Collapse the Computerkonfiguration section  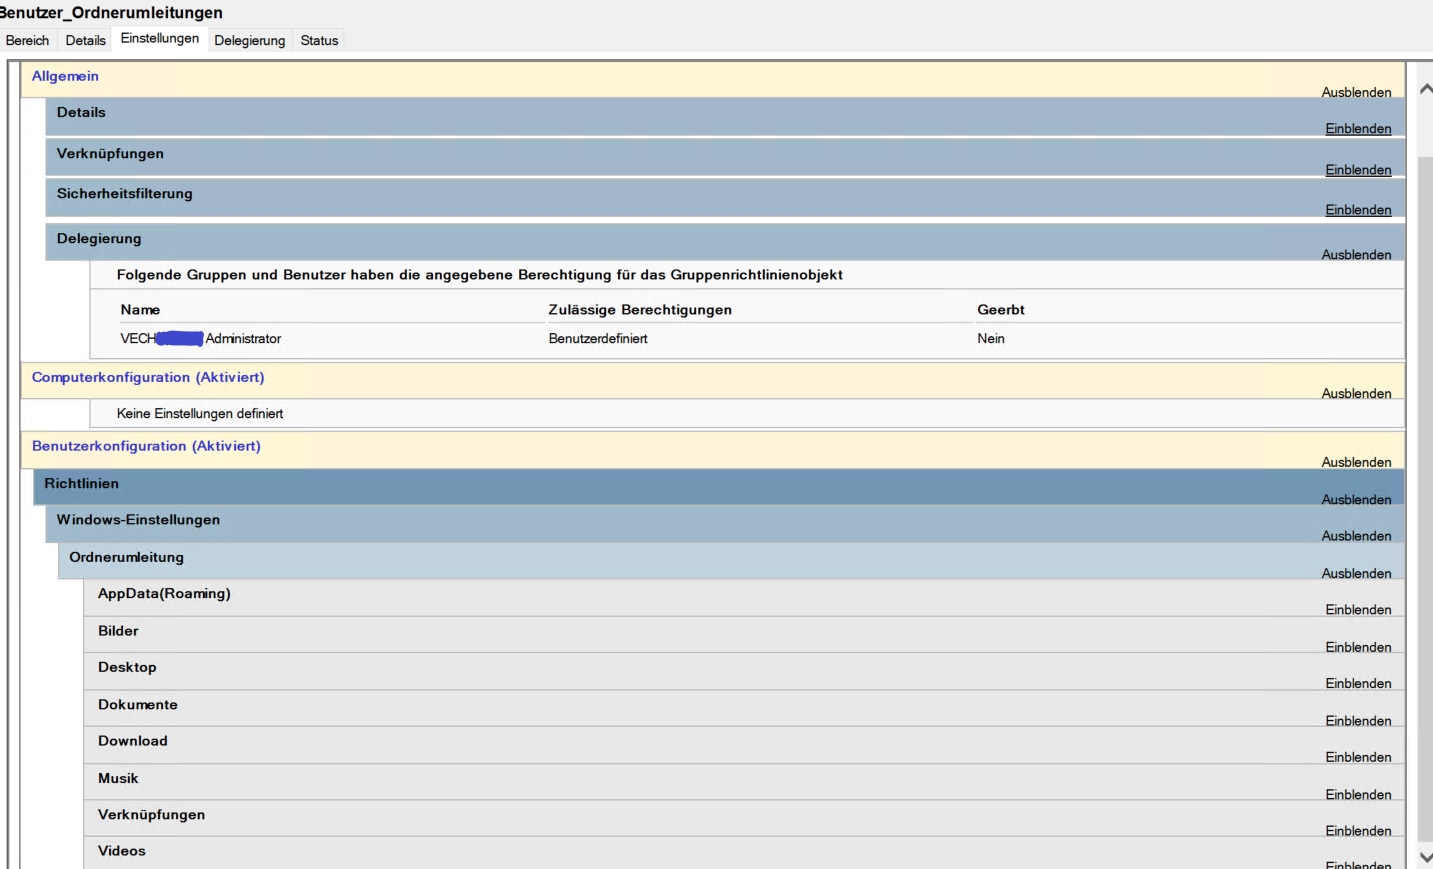click(x=1357, y=393)
